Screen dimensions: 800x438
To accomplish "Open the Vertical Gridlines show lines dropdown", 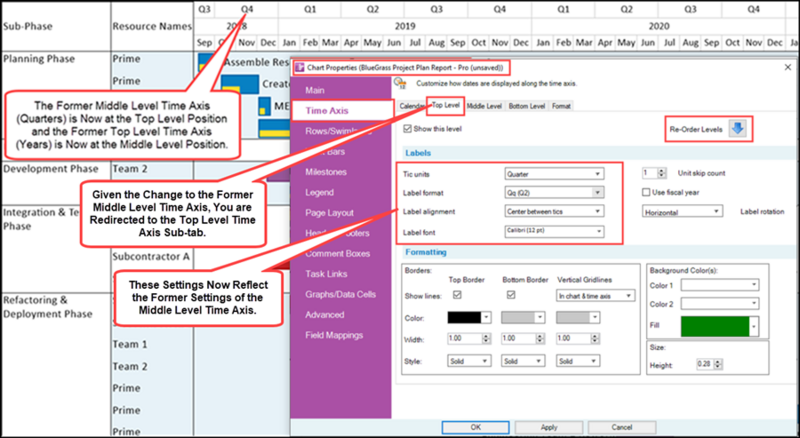I will tap(595, 296).
